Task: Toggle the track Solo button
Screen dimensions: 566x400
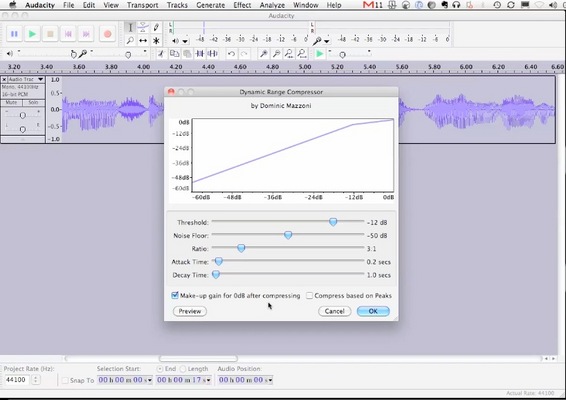Action: (33, 103)
